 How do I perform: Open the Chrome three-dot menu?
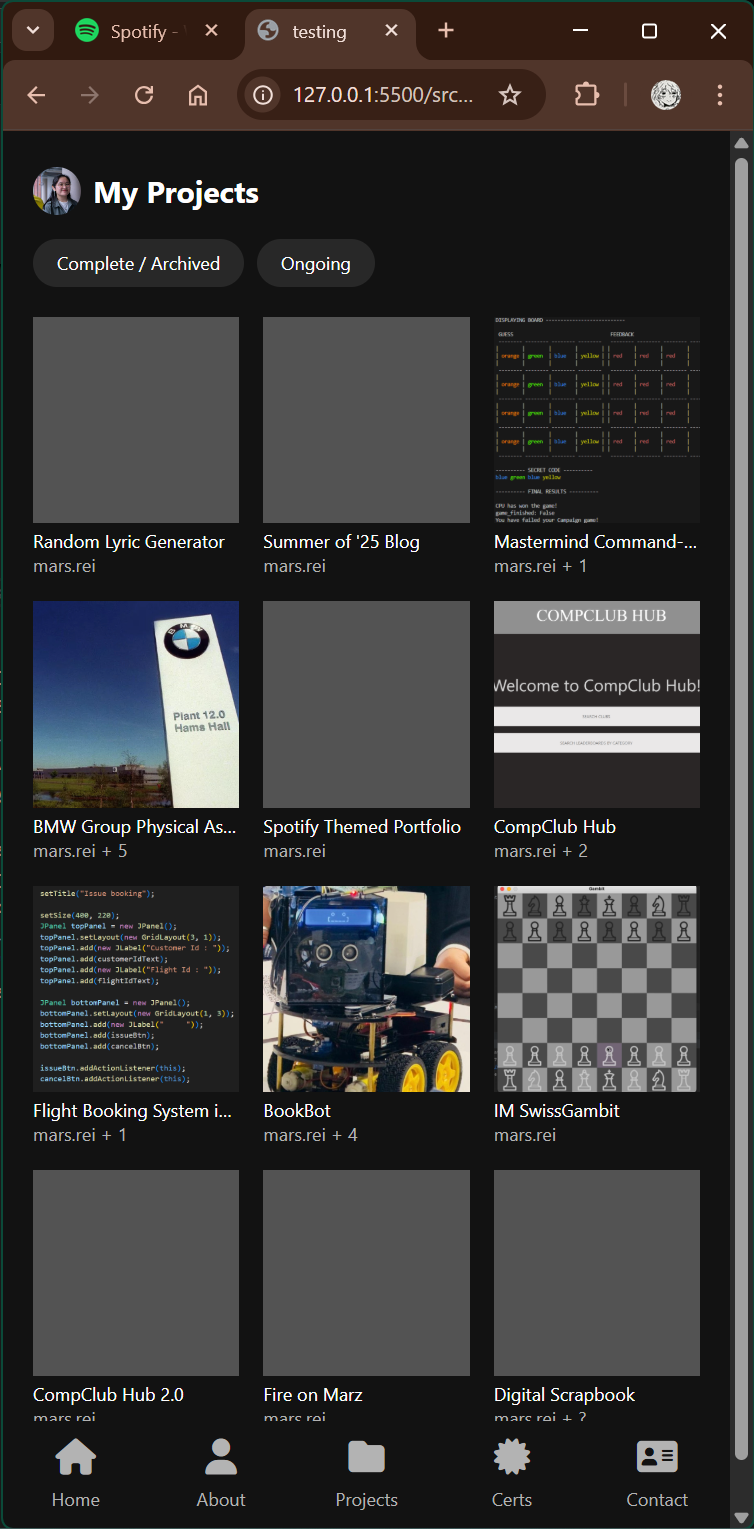(720, 95)
